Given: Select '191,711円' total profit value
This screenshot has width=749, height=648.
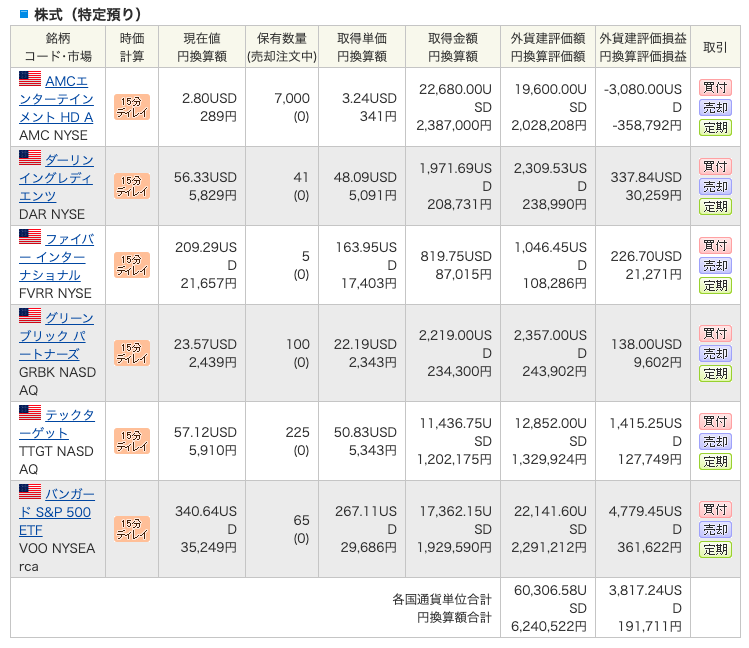Looking at the screenshot, I should point(650,627).
